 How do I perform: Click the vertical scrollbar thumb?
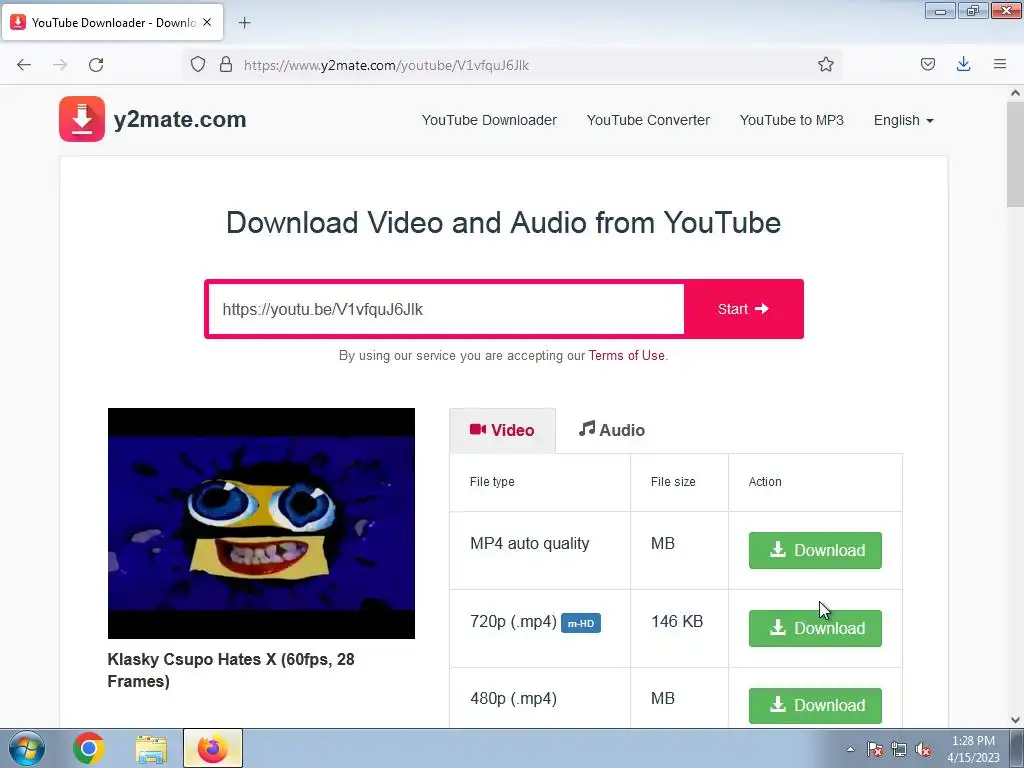pyautogui.click(x=1015, y=154)
